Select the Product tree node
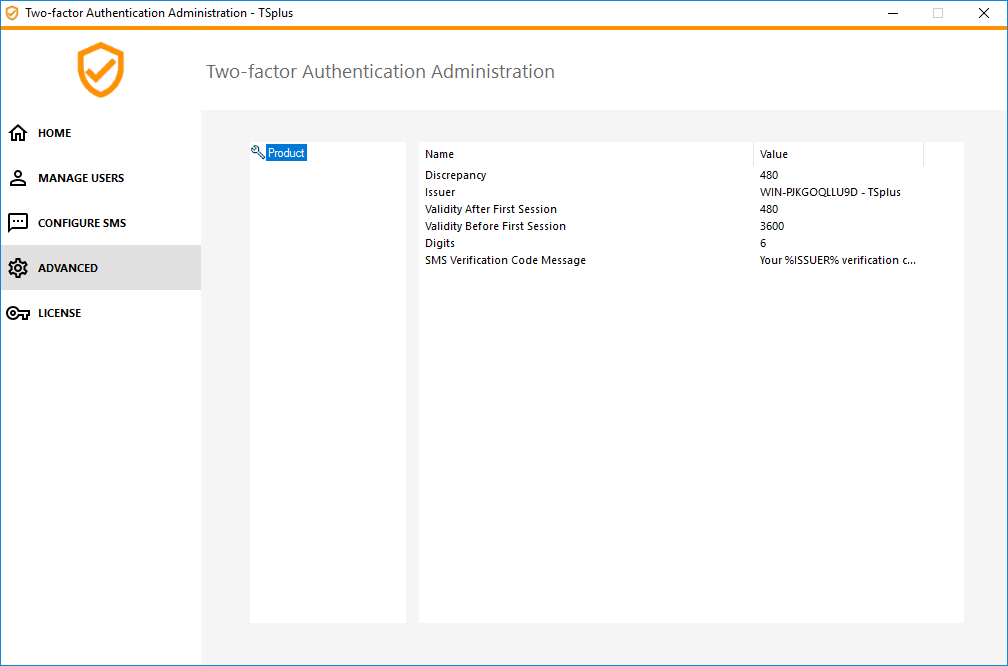This screenshot has height=666, width=1008. click(286, 153)
